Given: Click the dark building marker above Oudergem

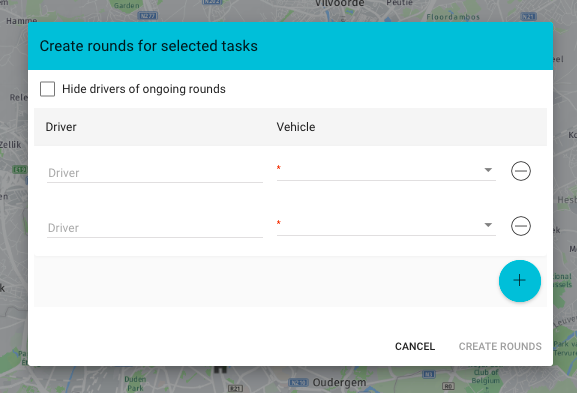Looking at the screenshot, I should [x=220, y=369].
